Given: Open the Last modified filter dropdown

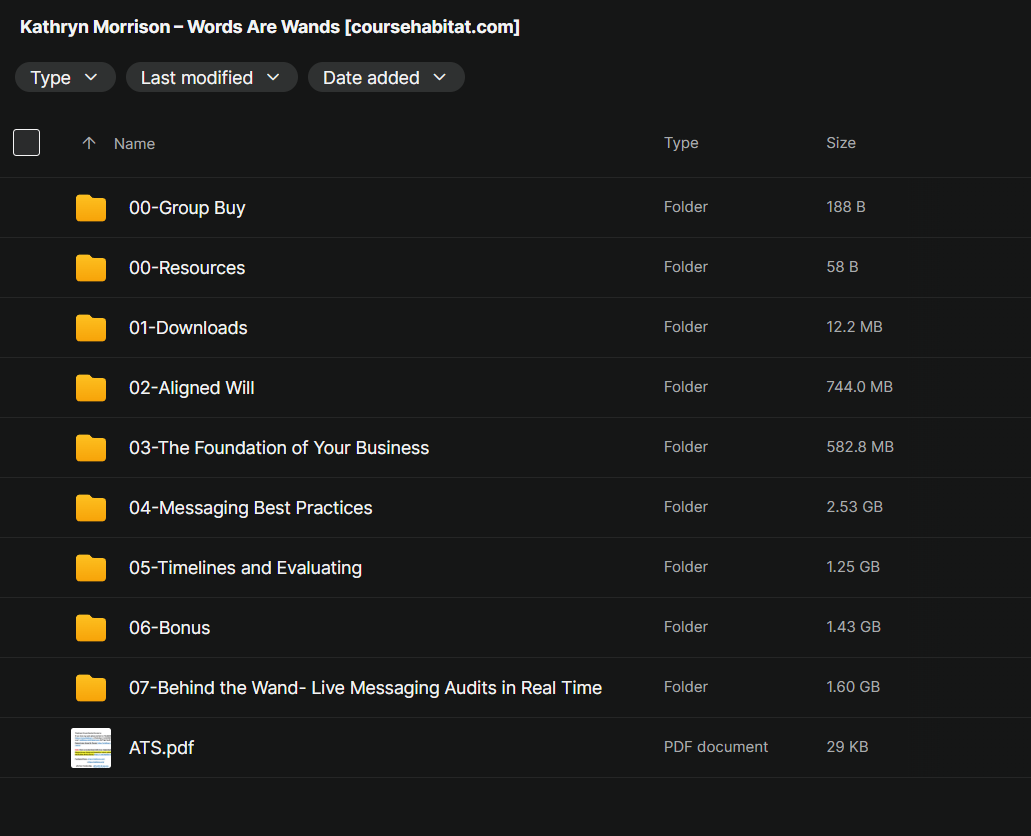Looking at the screenshot, I should tap(211, 78).
